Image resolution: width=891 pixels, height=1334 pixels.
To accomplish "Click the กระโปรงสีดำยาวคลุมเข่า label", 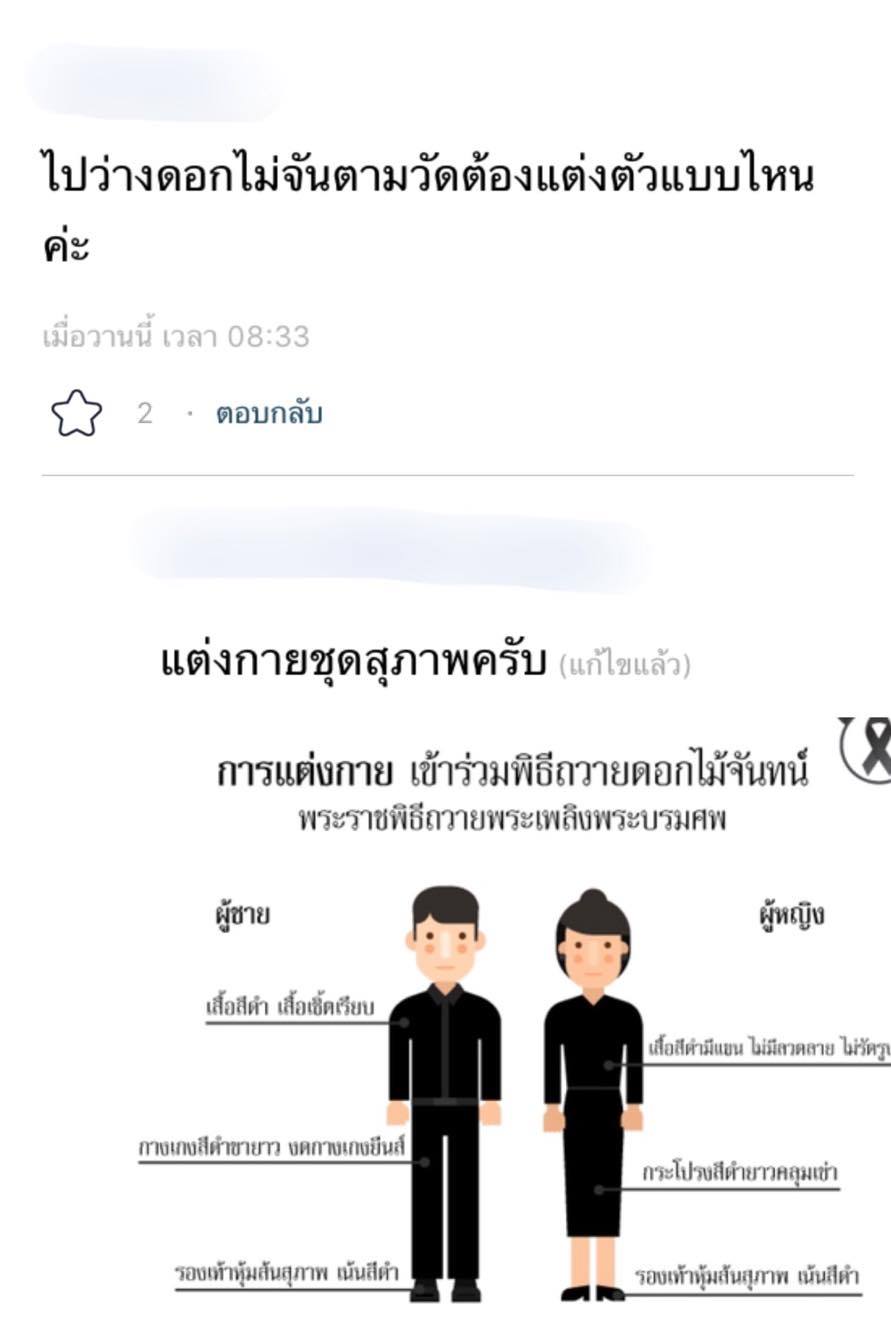I will pyautogui.click(x=741, y=1171).
